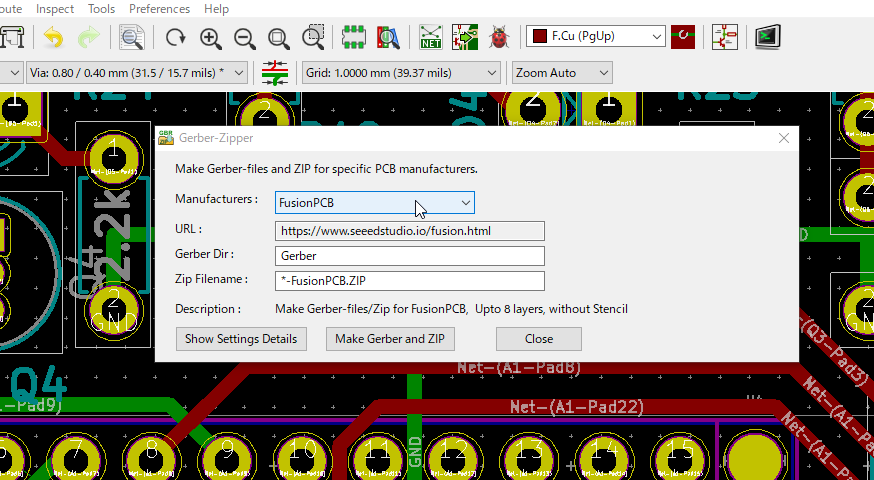Open the Route menu
Screen dimensions: 874x480
11,9
